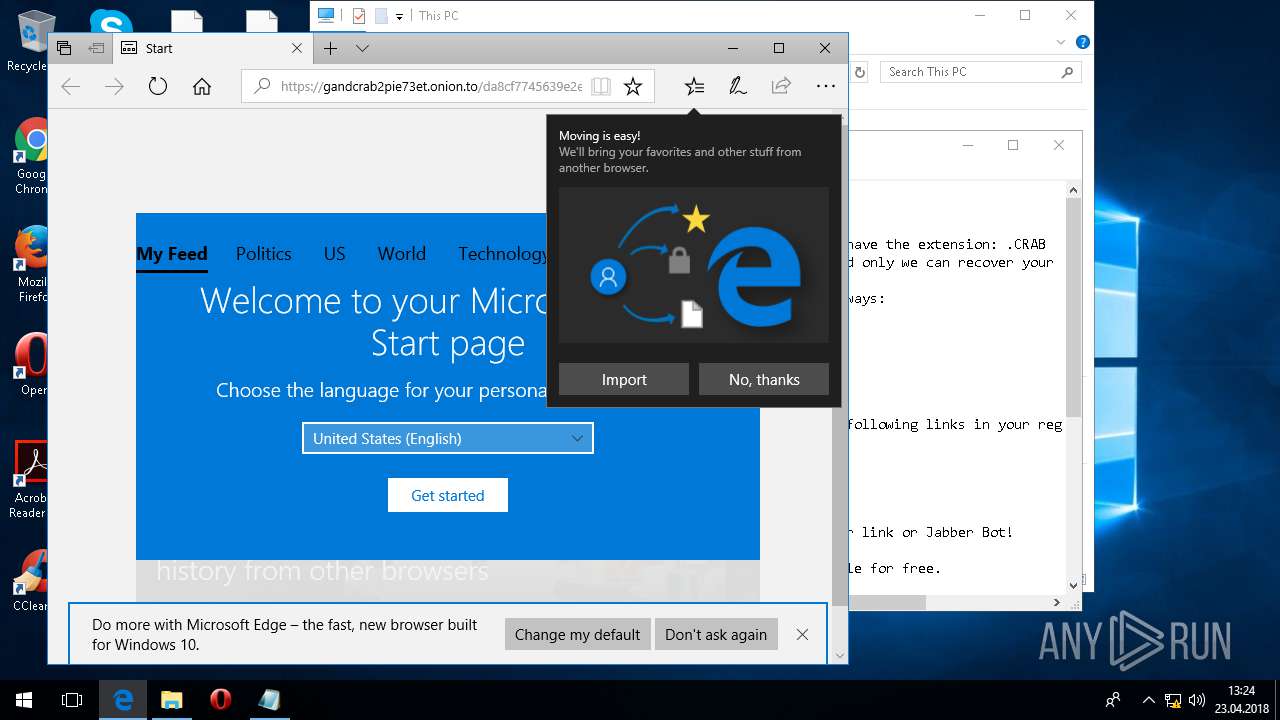Open the volume speaker icon
The image size is (1280, 720).
(1197, 700)
